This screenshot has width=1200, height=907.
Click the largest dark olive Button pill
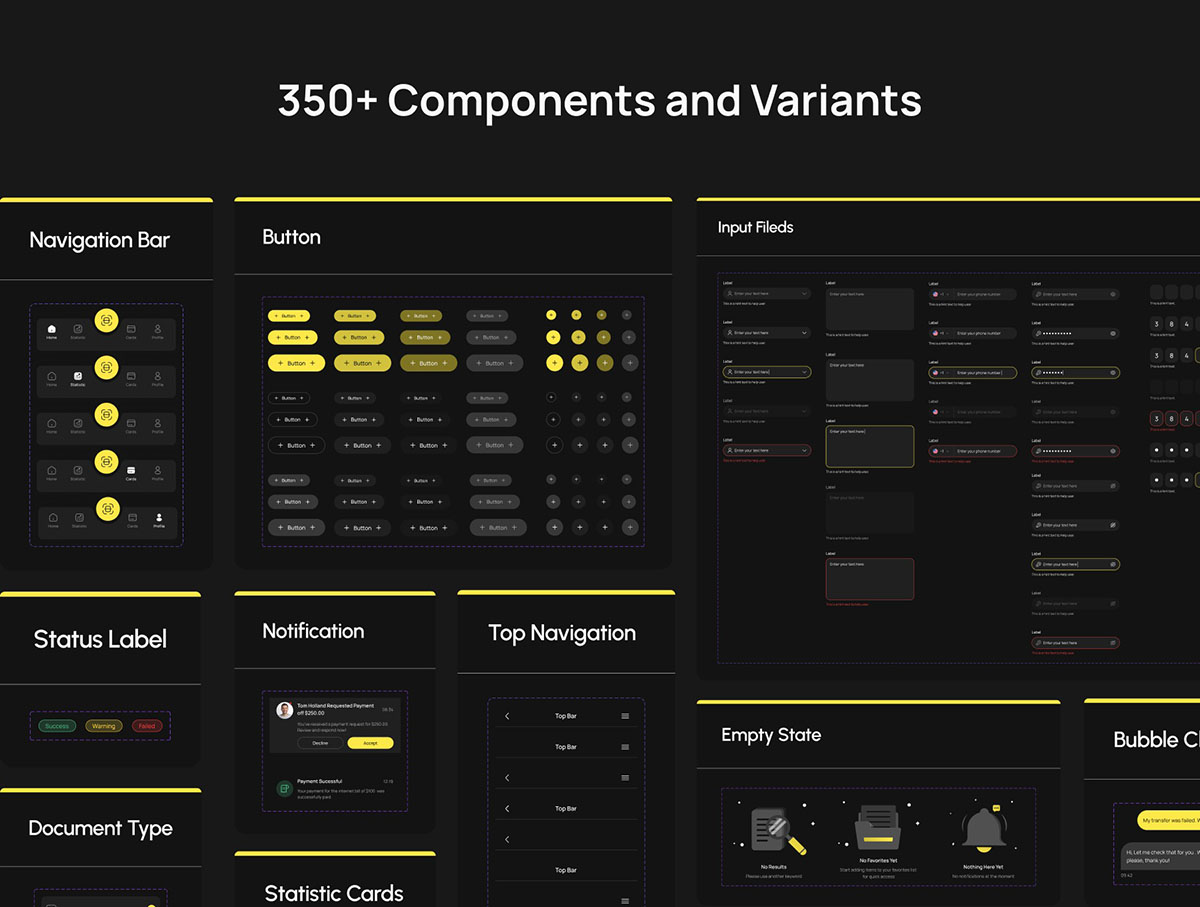[x=428, y=363]
